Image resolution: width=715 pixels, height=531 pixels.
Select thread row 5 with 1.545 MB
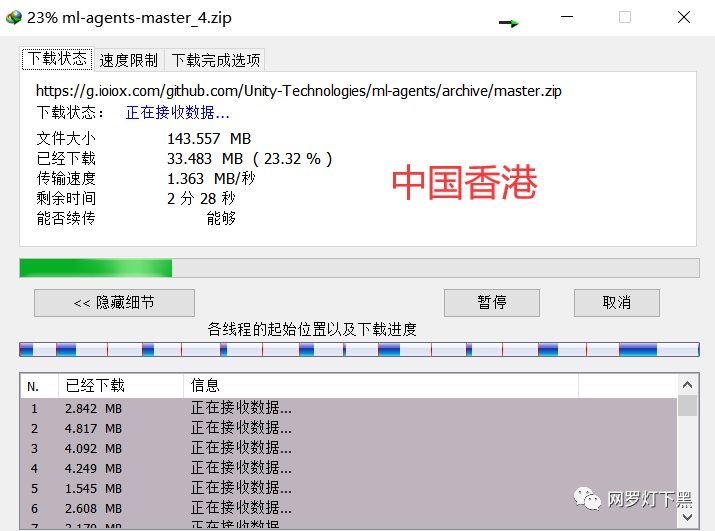click(x=349, y=489)
